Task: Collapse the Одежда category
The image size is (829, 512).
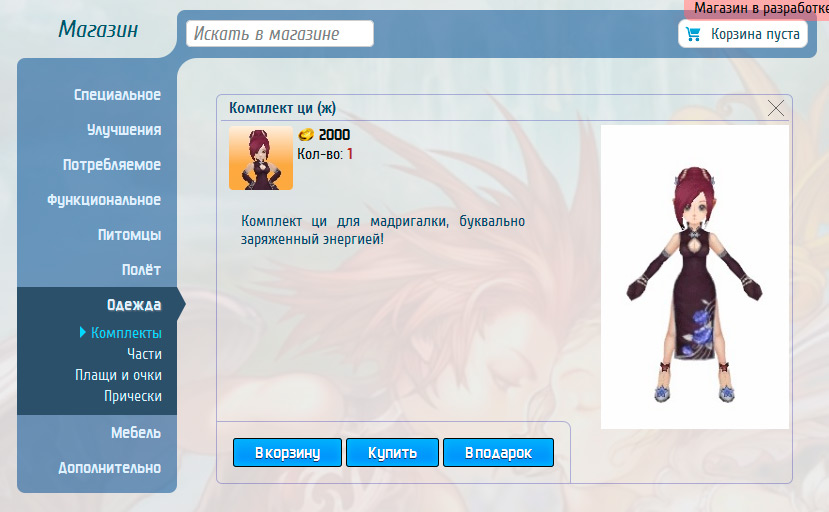Action: (133, 305)
